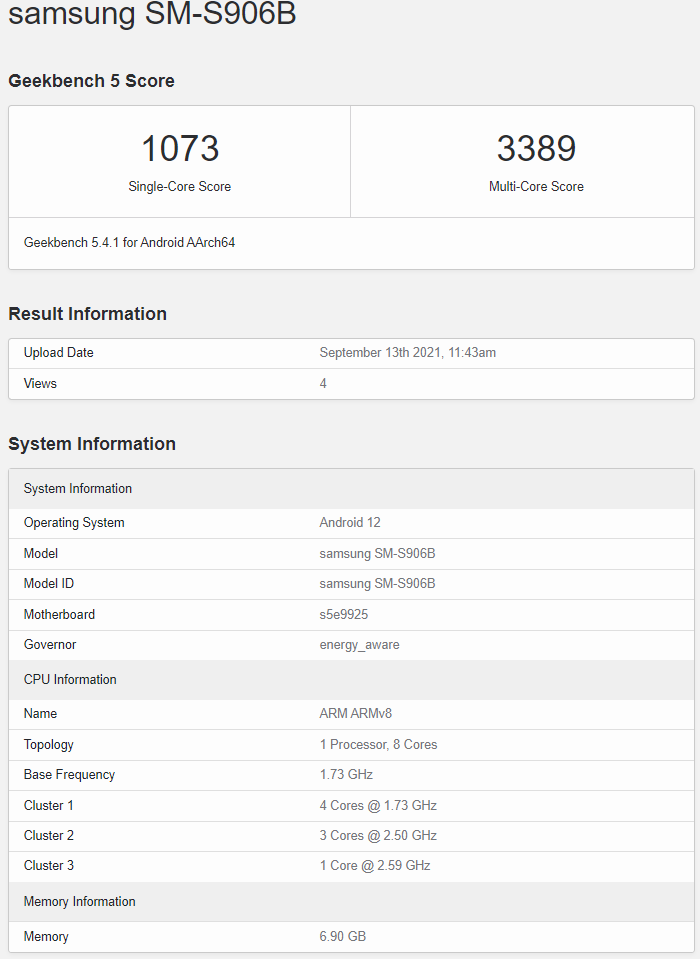
Task: Click the Model ID label
Action: pyautogui.click(x=49, y=583)
